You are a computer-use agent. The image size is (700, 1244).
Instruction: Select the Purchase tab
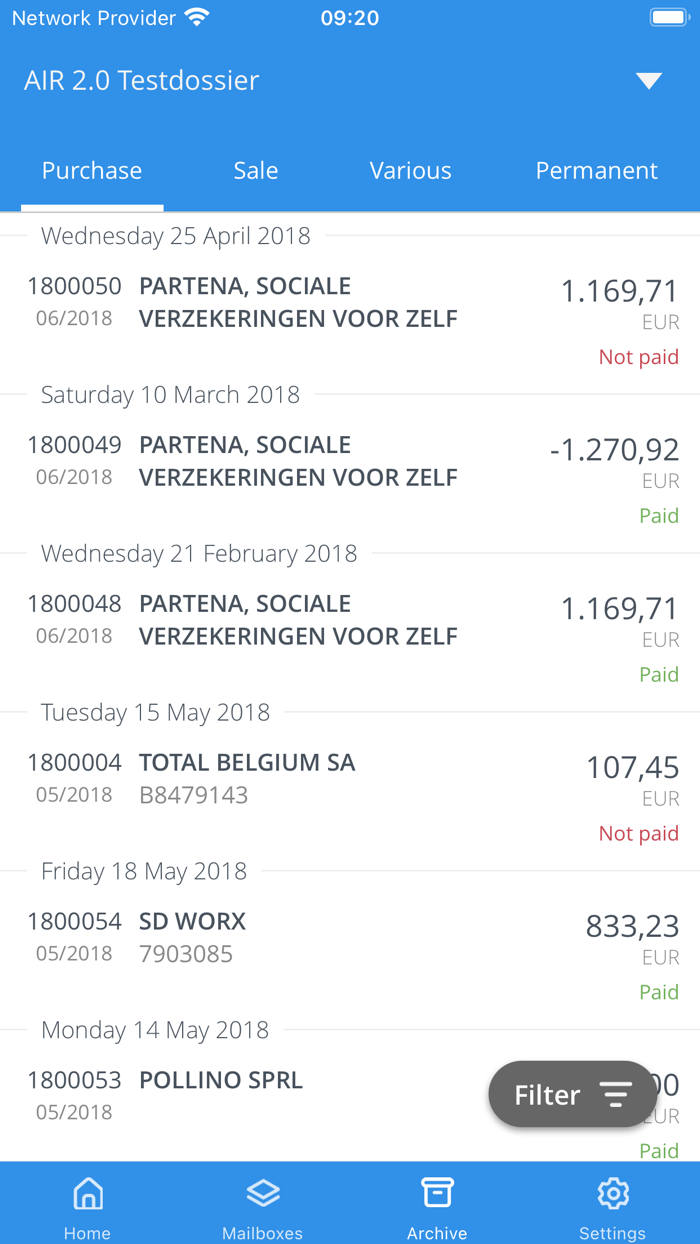point(92,171)
